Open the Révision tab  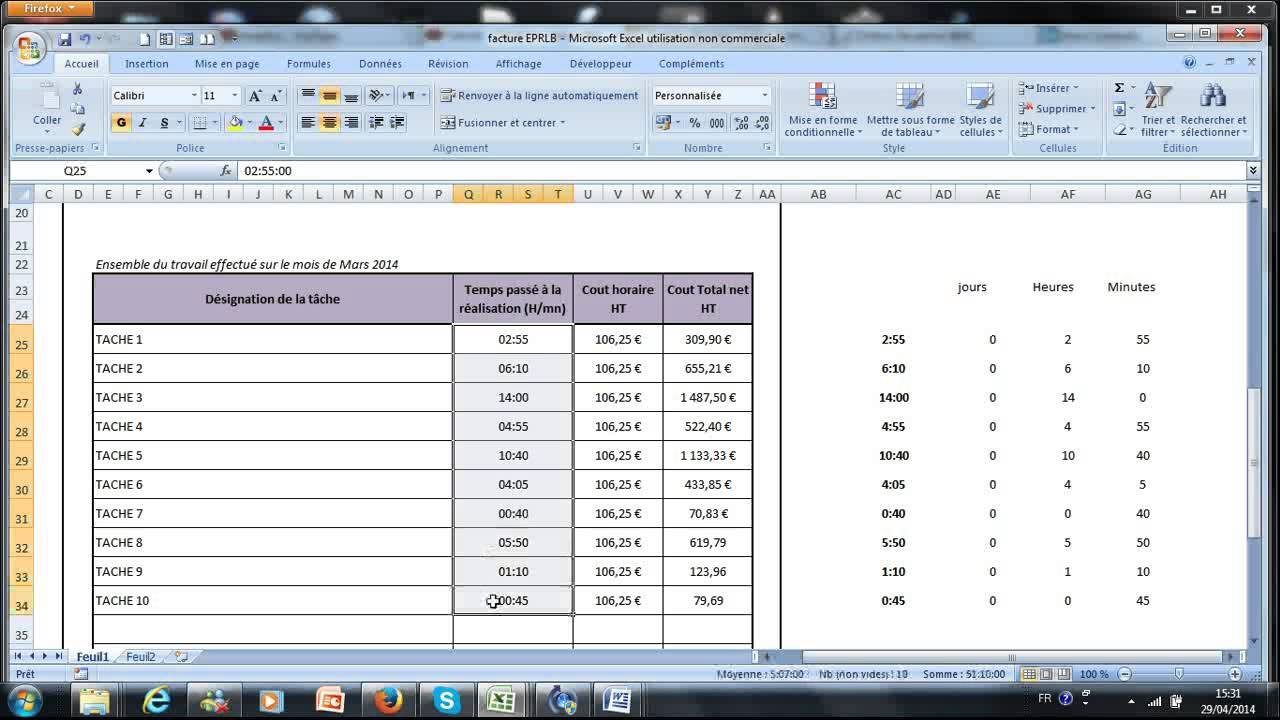[x=448, y=64]
